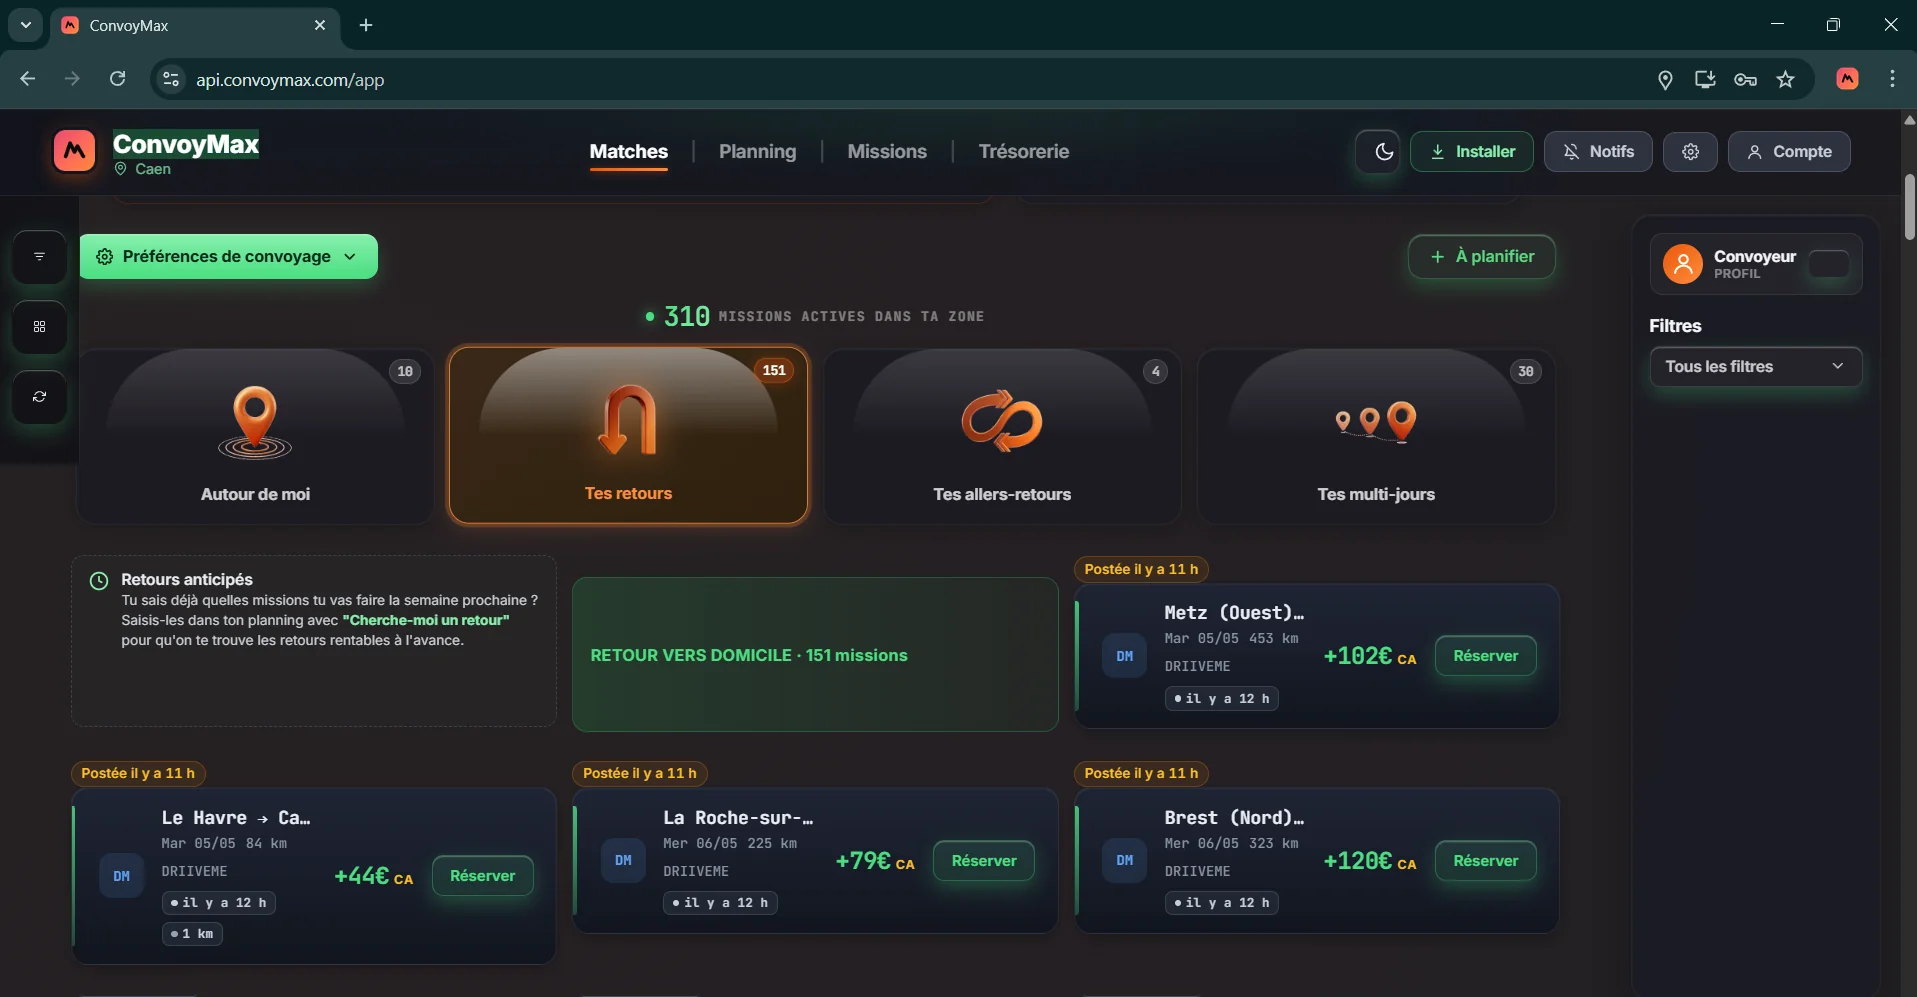Click the left sidebar grid view icon

[x=40, y=327]
